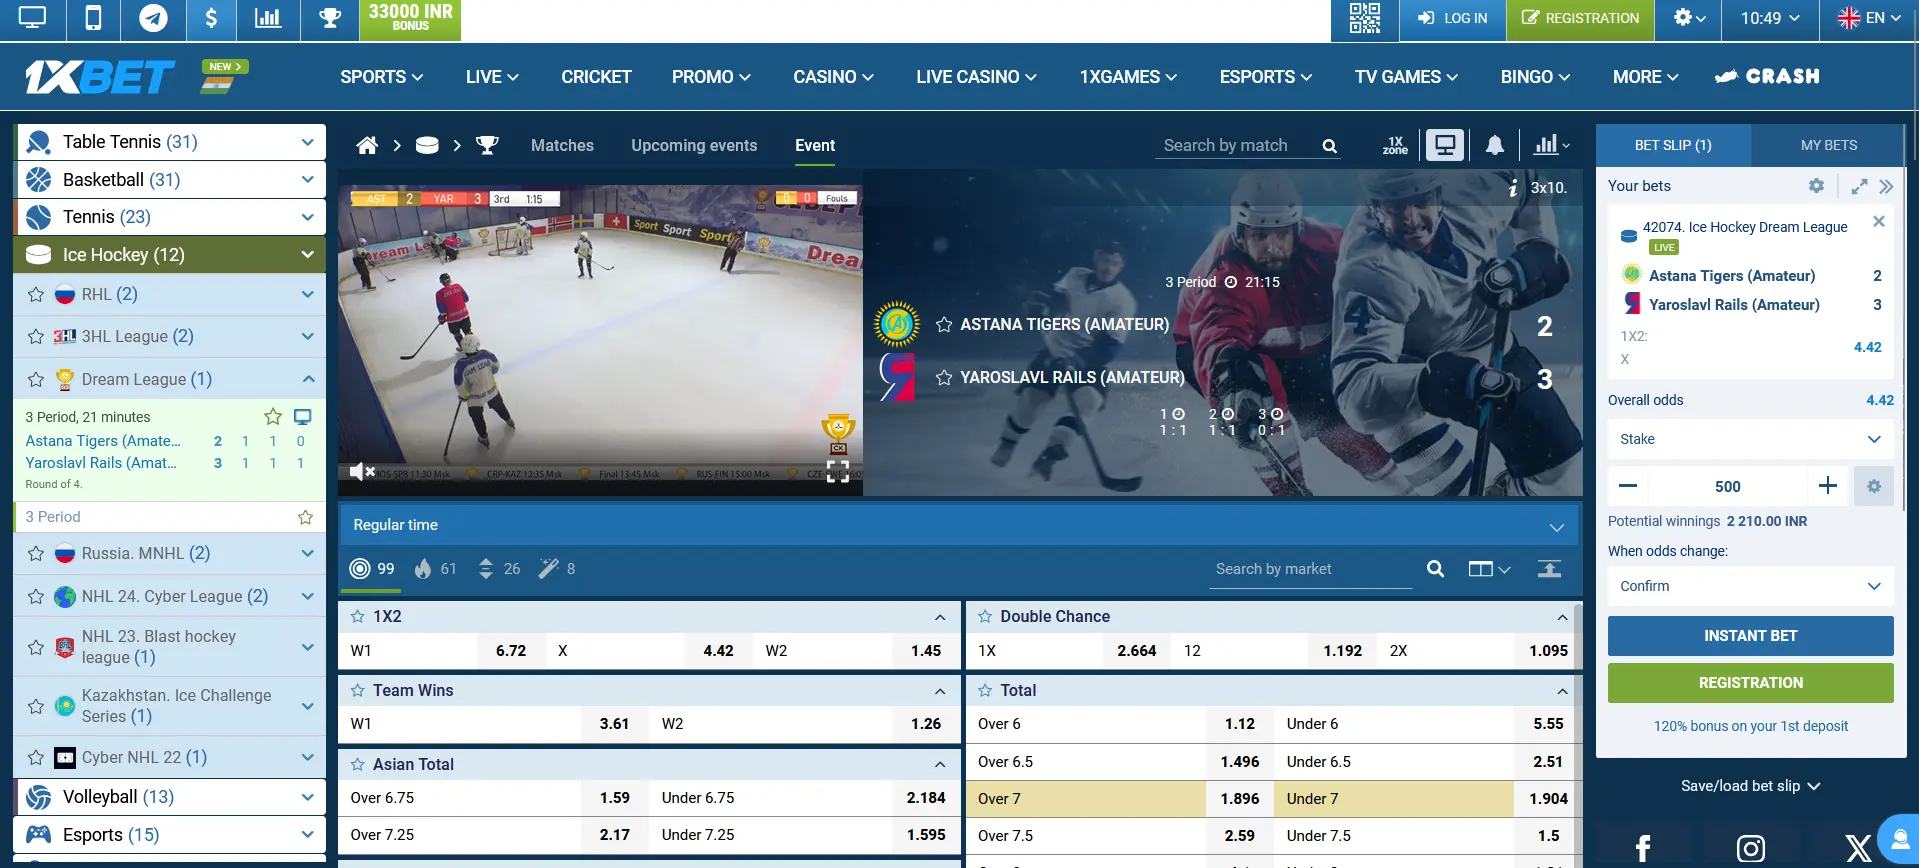1919x868 pixels.
Task: Open the 1X zone icon
Action: click(x=1395, y=146)
